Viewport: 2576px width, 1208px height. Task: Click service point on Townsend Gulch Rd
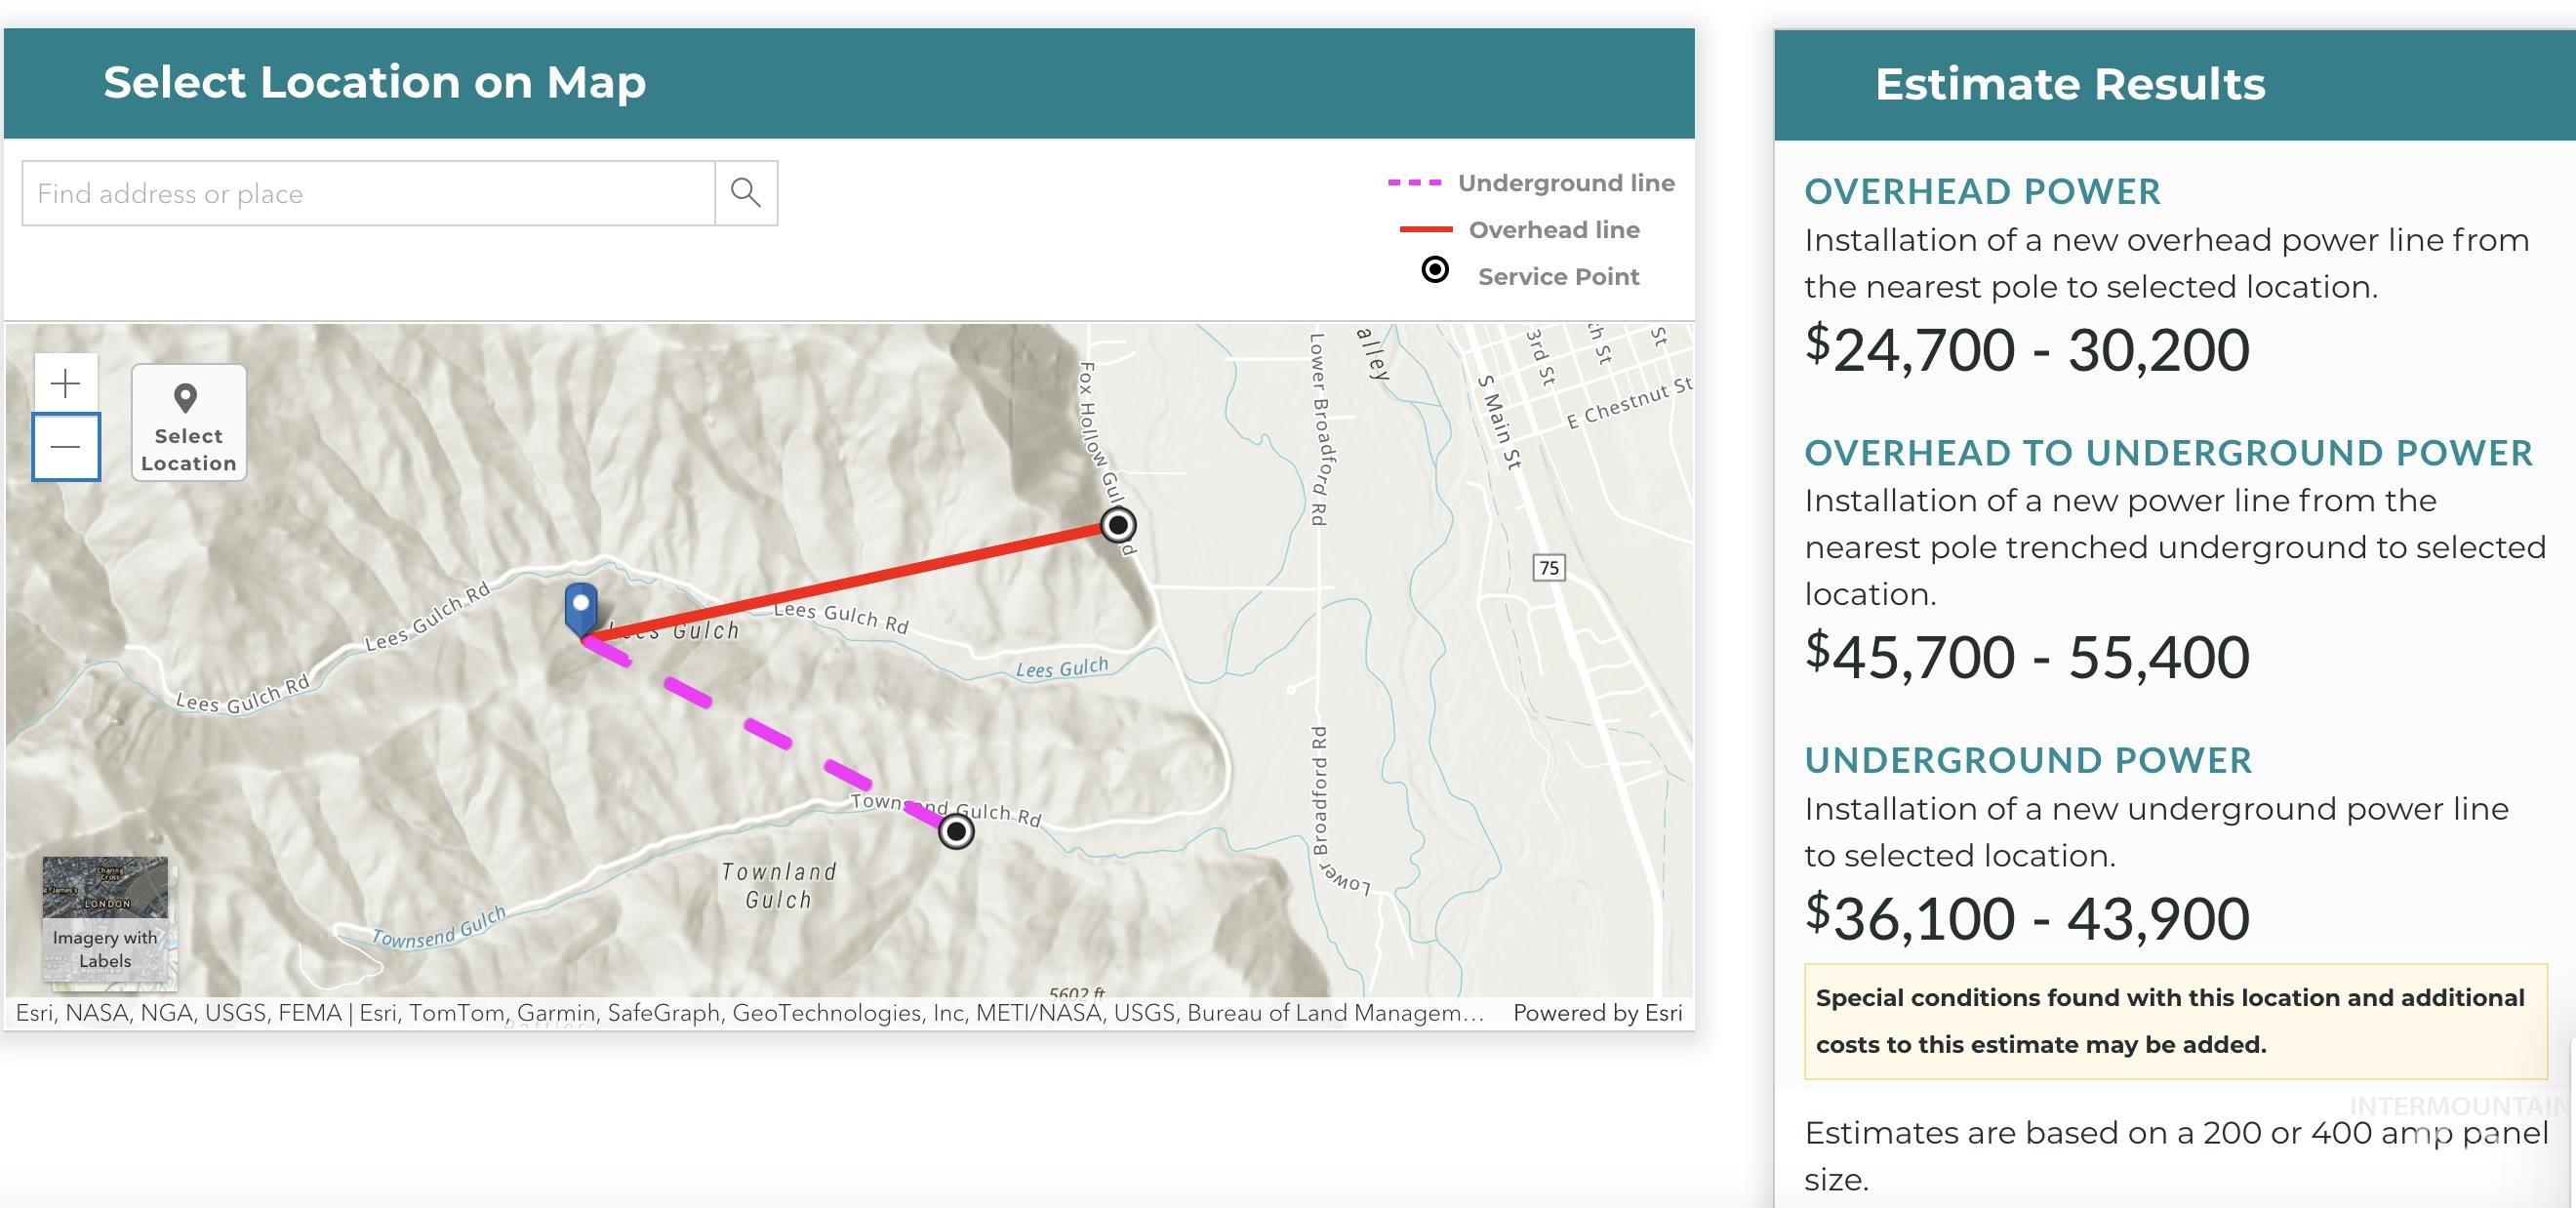click(956, 830)
